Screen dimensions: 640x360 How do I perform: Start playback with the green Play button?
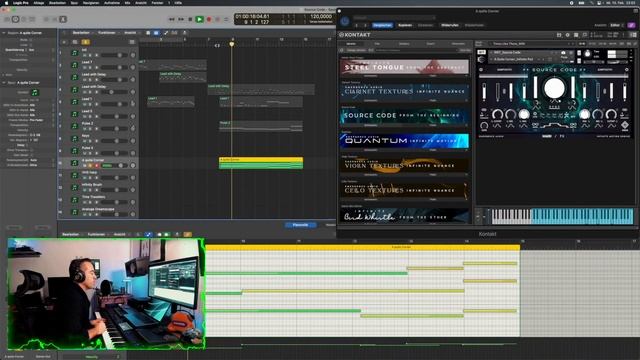199,19
